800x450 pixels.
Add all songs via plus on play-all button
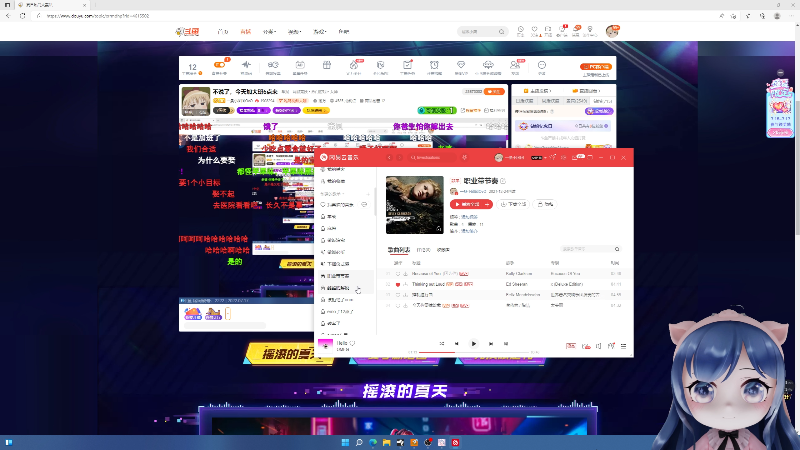tap(488, 204)
